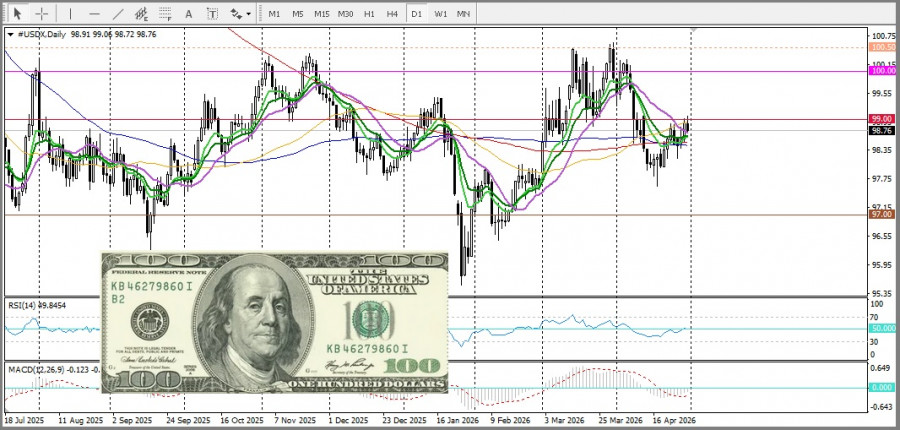The image size is (900, 430).
Task: Select the Equidistant Channel tool
Action: (x=141, y=13)
